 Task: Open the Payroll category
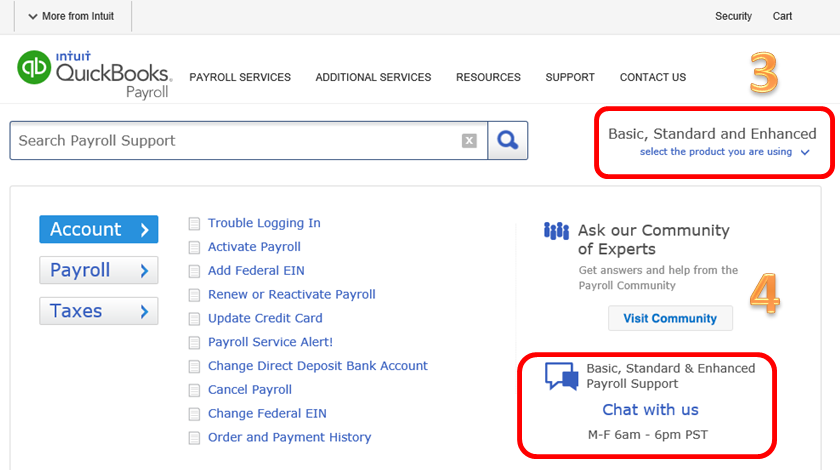point(99,270)
